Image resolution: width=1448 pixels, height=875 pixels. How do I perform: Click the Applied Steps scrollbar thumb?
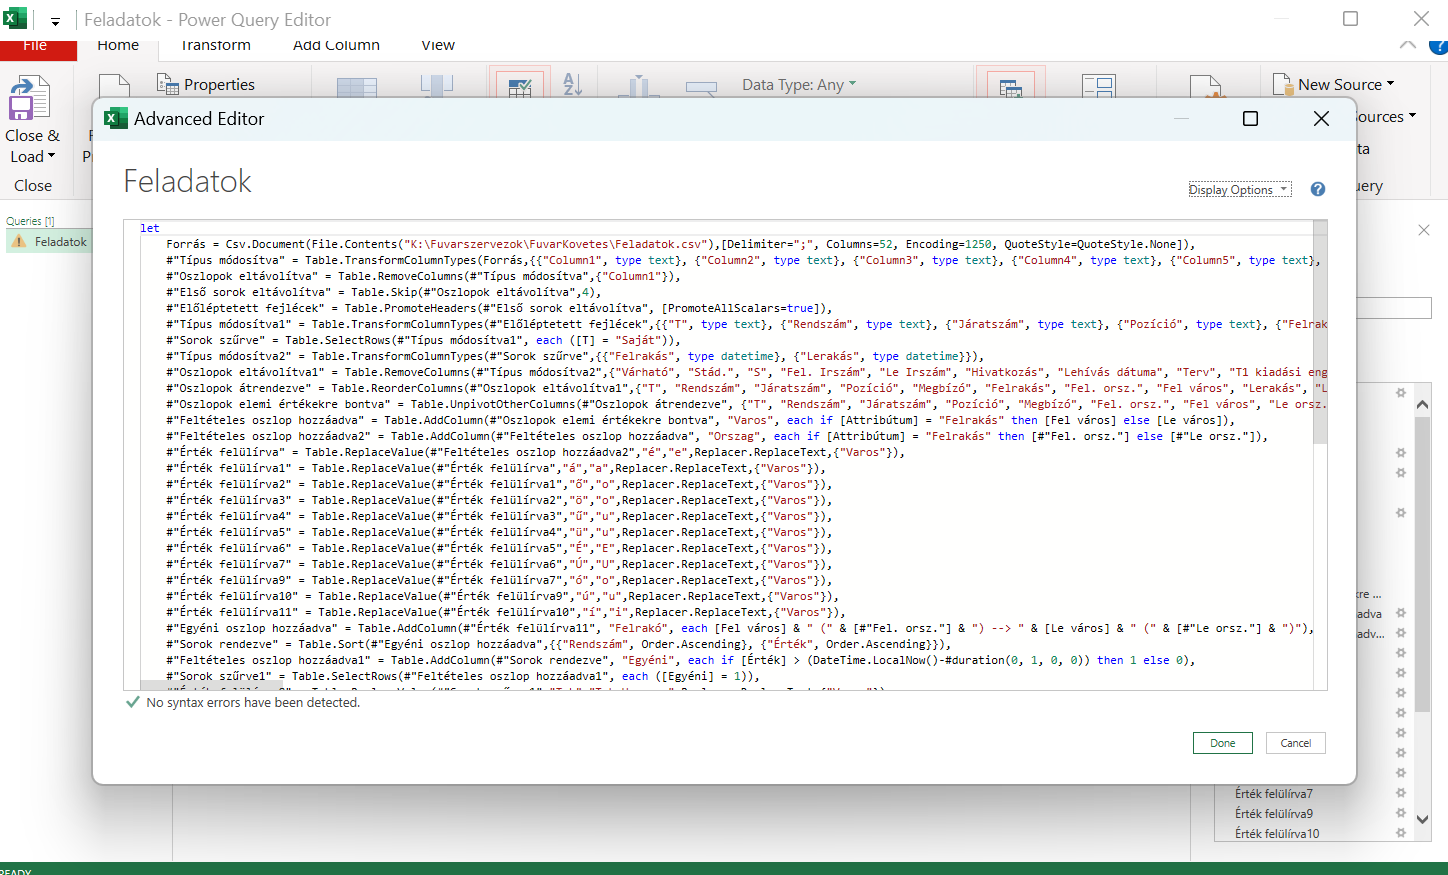click(x=1423, y=565)
